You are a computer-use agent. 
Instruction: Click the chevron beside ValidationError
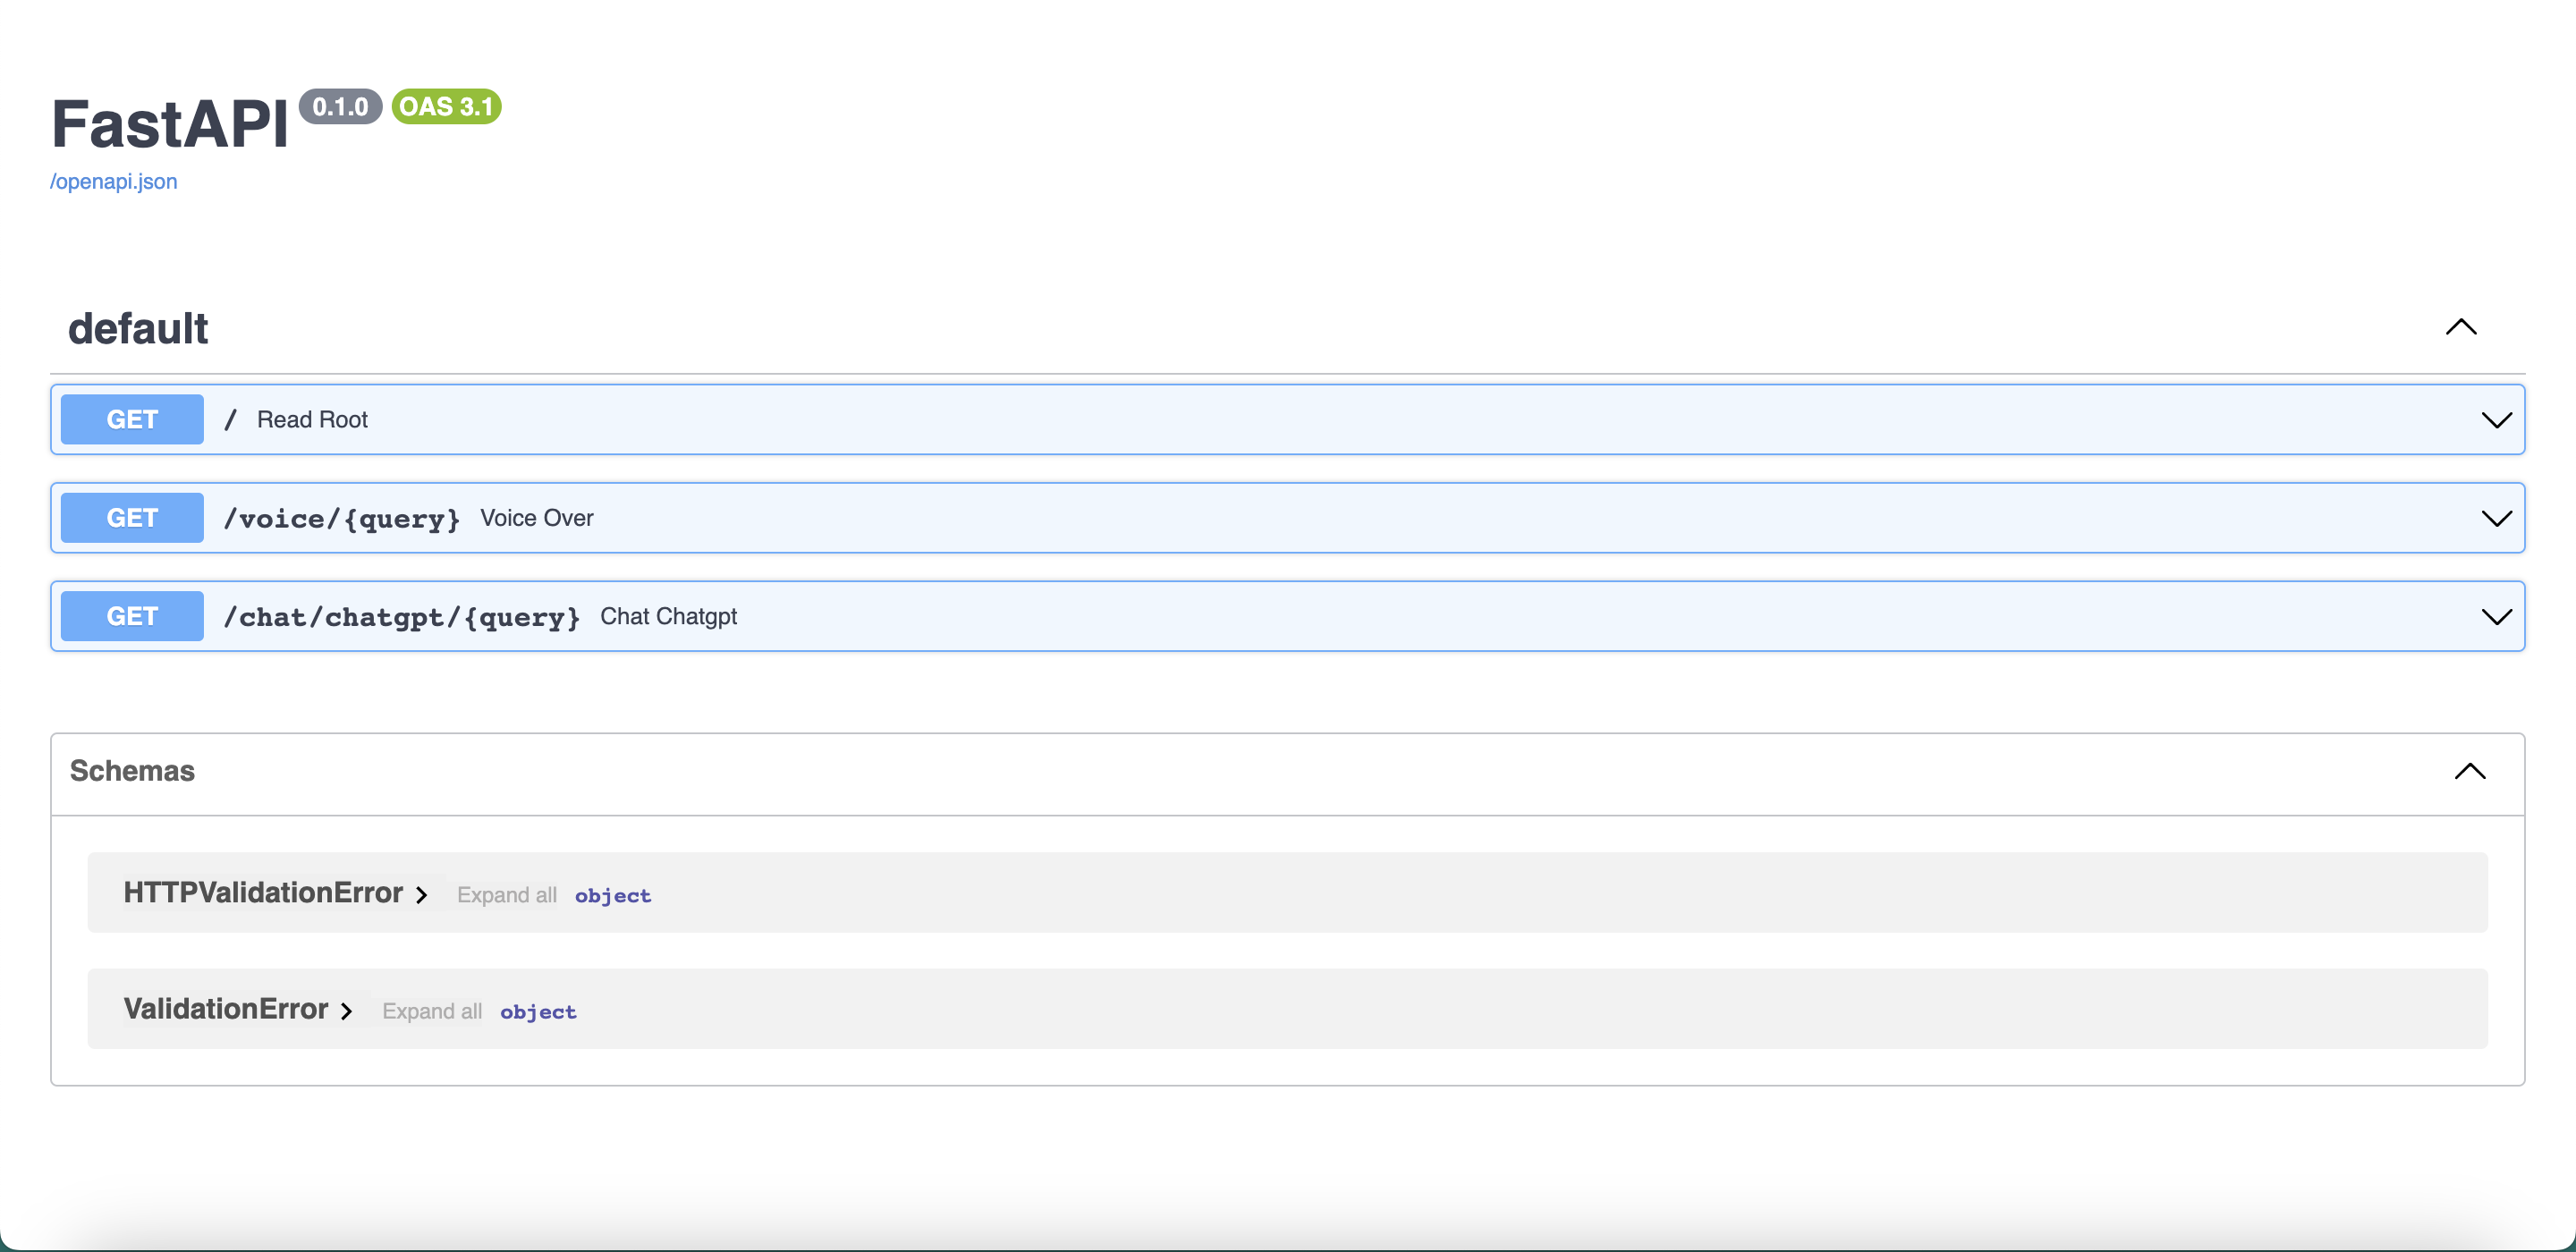click(x=347, y=1011)
